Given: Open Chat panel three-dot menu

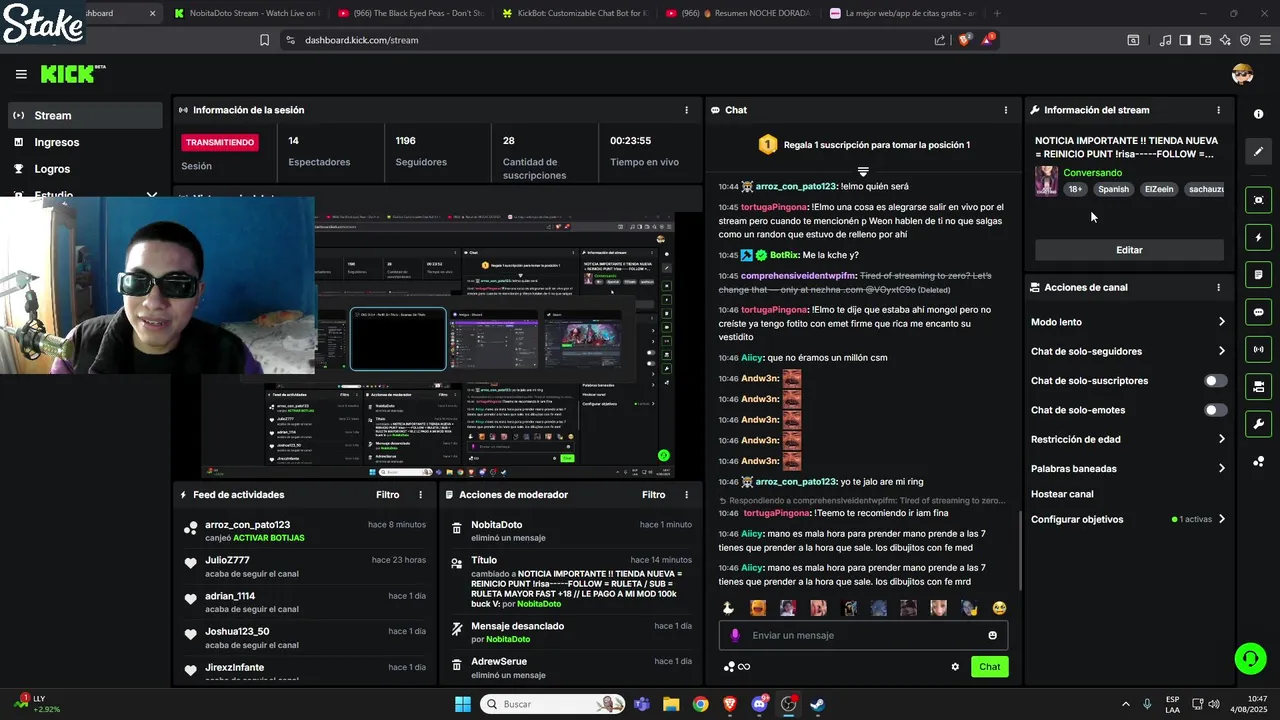Looking at the screenshot, I should pyautogui.click(x=1006, y=110).
